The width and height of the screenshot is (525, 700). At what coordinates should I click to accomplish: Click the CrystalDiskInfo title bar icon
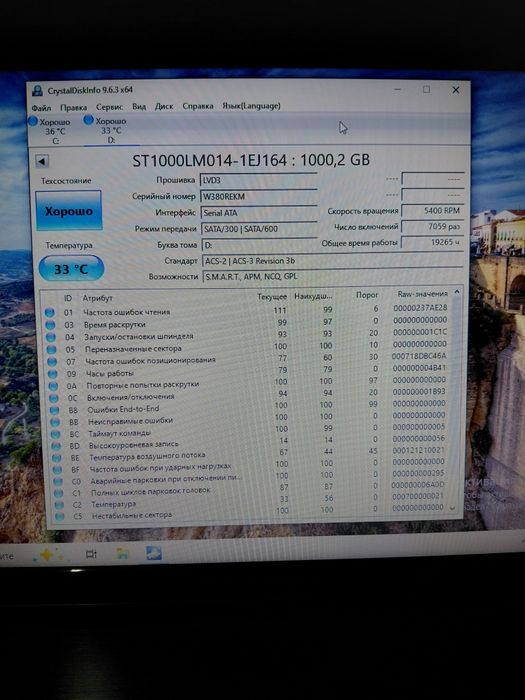38,91
